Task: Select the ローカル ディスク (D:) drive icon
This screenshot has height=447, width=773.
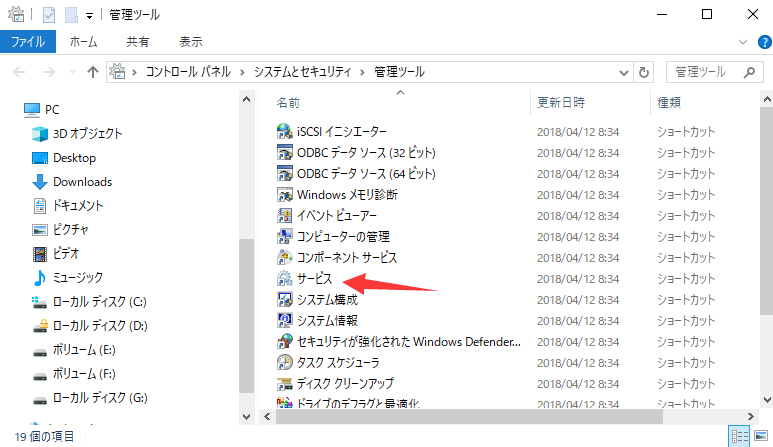Action: 39,326
